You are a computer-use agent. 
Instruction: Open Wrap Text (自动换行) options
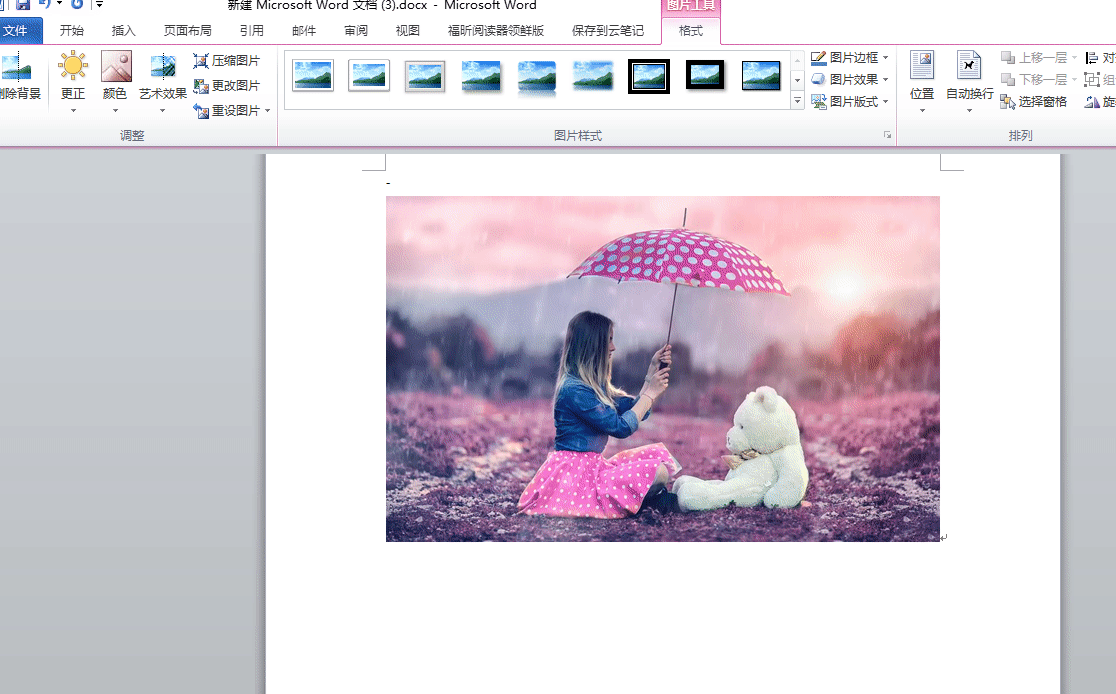[x=969, y=78]
